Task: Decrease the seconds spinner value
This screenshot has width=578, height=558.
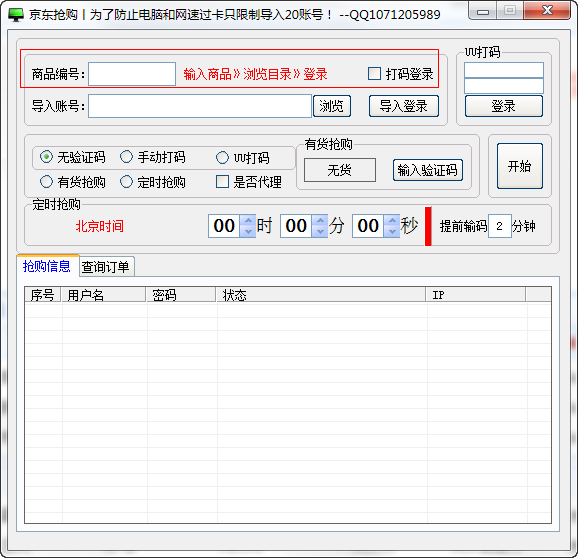Action: (x=392, y=232)
